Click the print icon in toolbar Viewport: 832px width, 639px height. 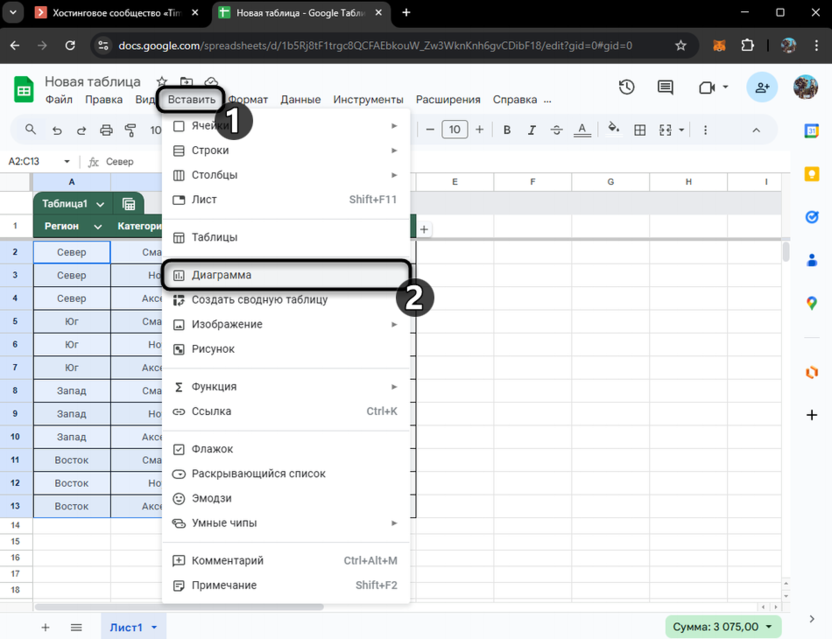click(106, 130)
